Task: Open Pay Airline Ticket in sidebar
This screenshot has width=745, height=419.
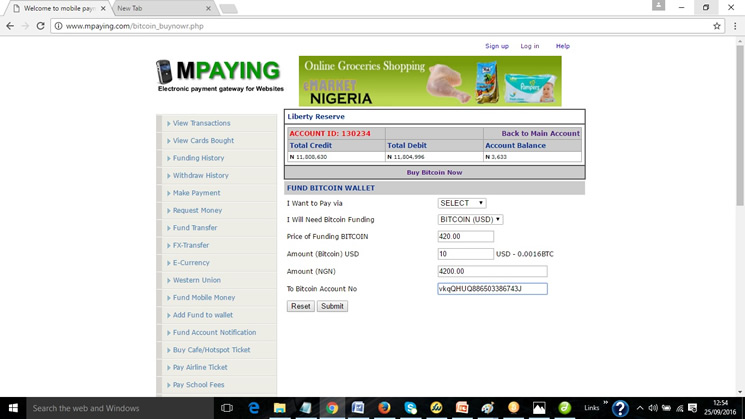Action: pyautogui.click(x=200, y=367)
